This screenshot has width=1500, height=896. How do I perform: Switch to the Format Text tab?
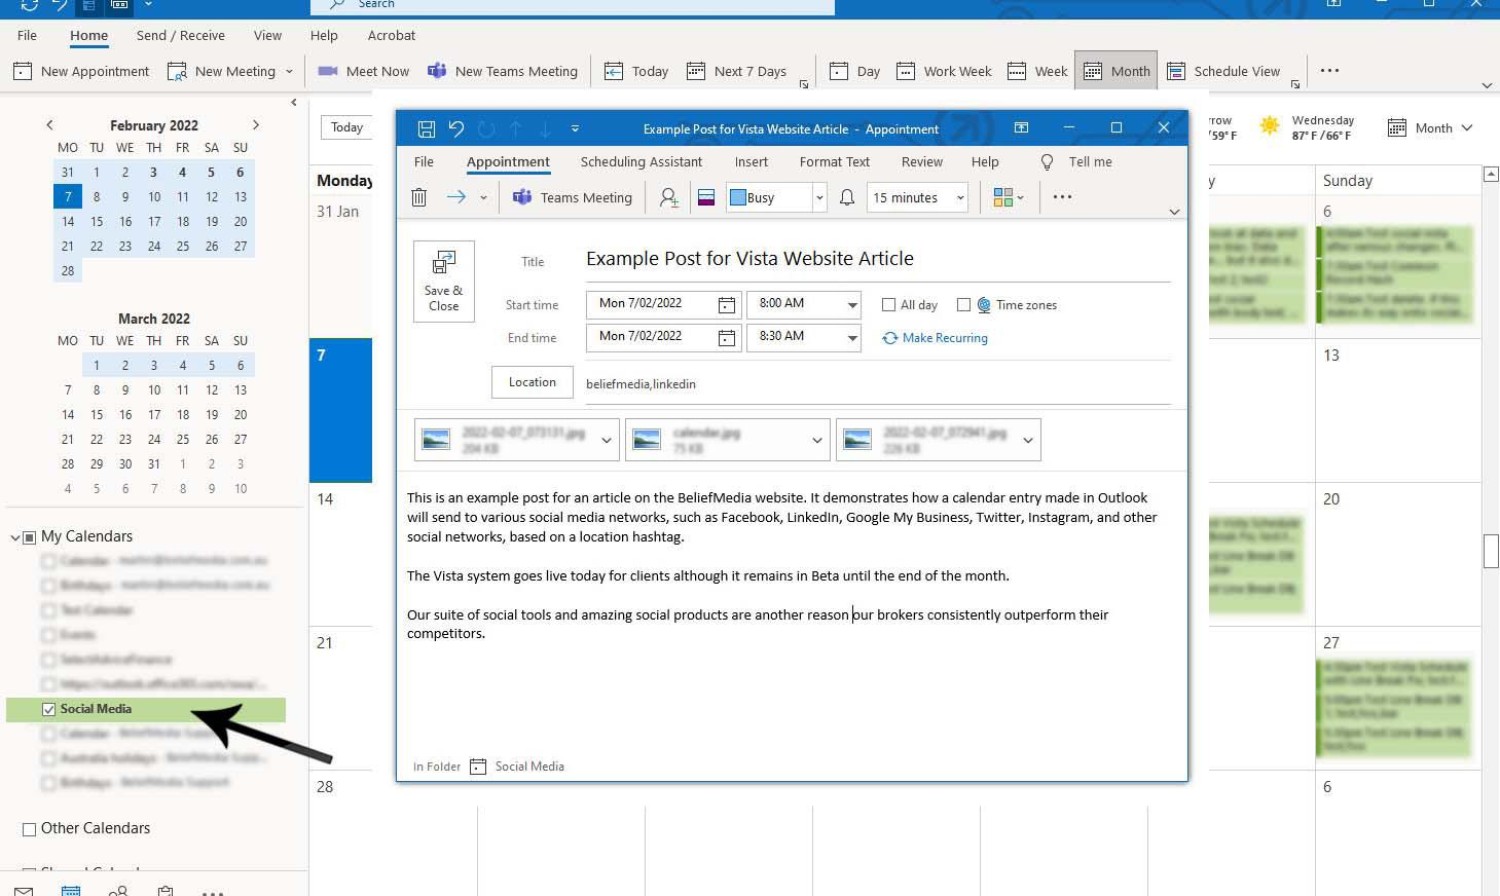(x=834, y=162)
